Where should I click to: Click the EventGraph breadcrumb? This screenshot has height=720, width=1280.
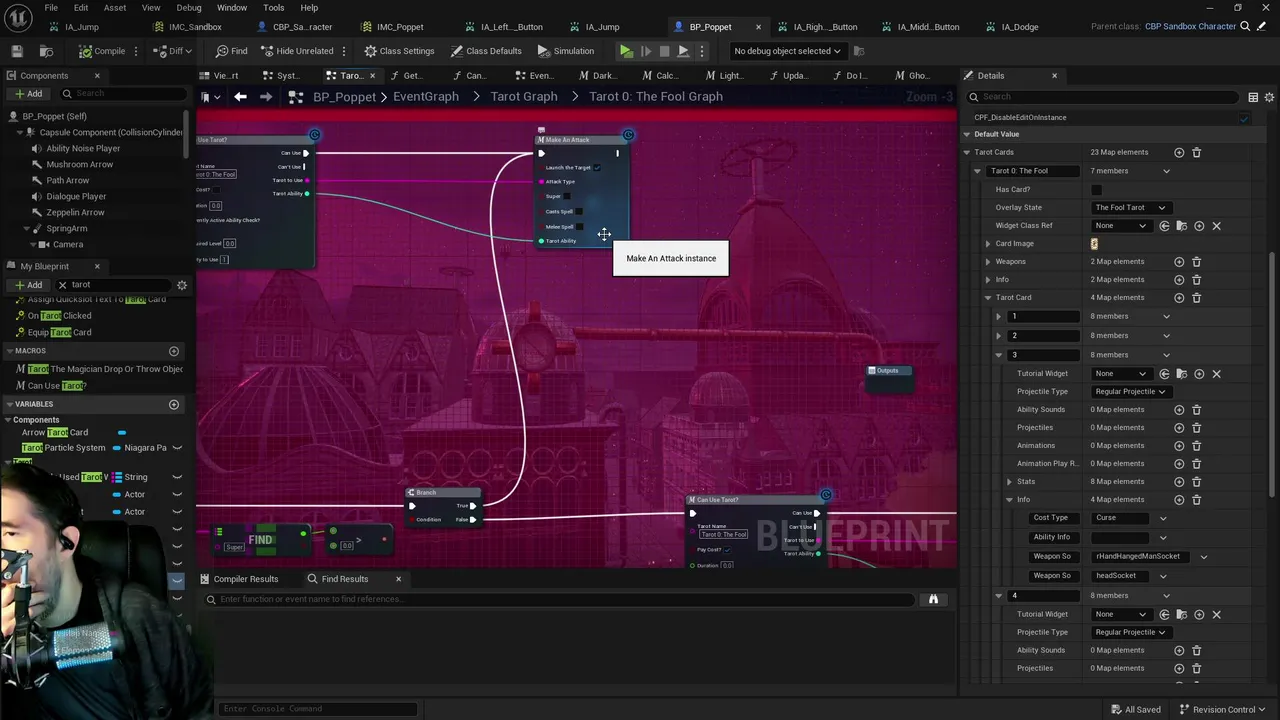click(426, 97)
